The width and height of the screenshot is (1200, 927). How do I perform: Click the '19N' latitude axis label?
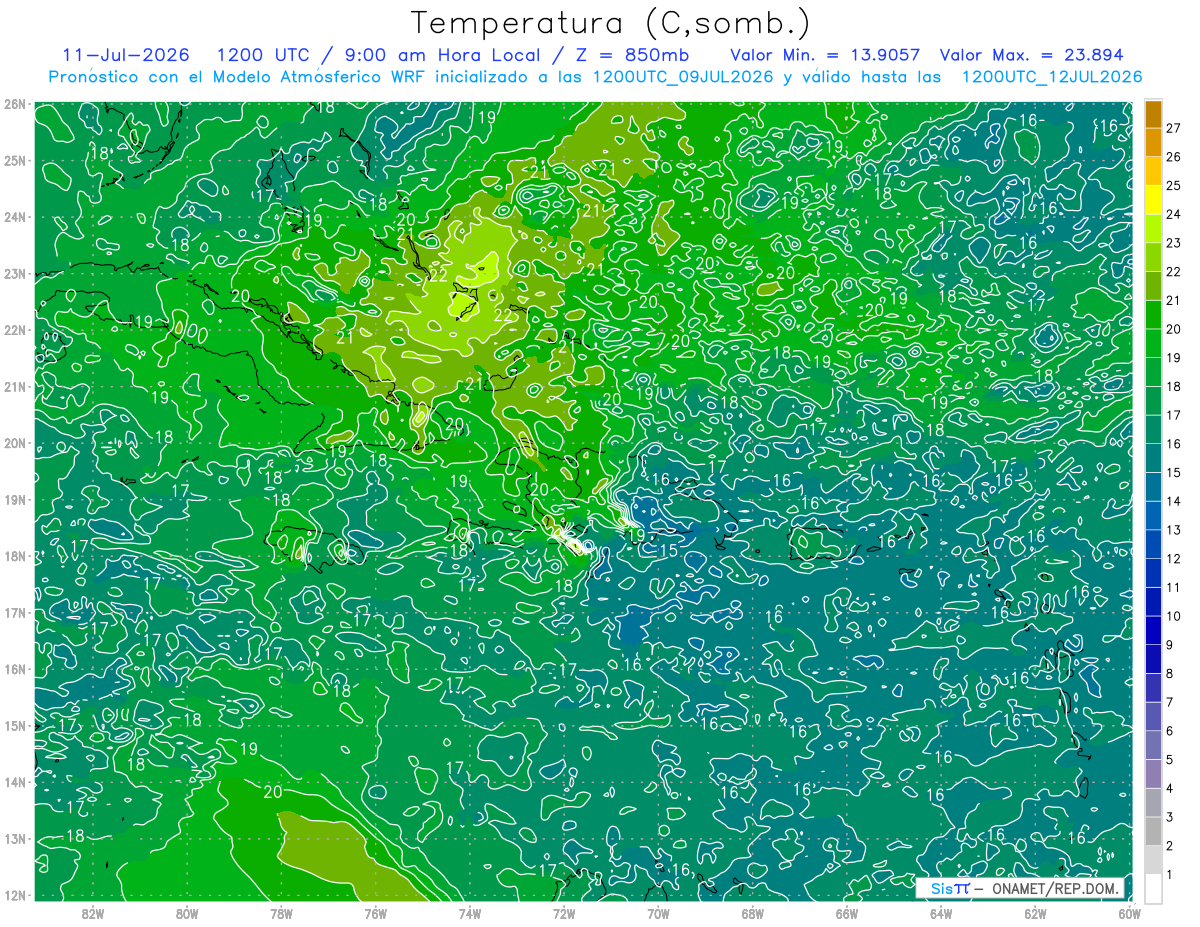coord(14,499)
